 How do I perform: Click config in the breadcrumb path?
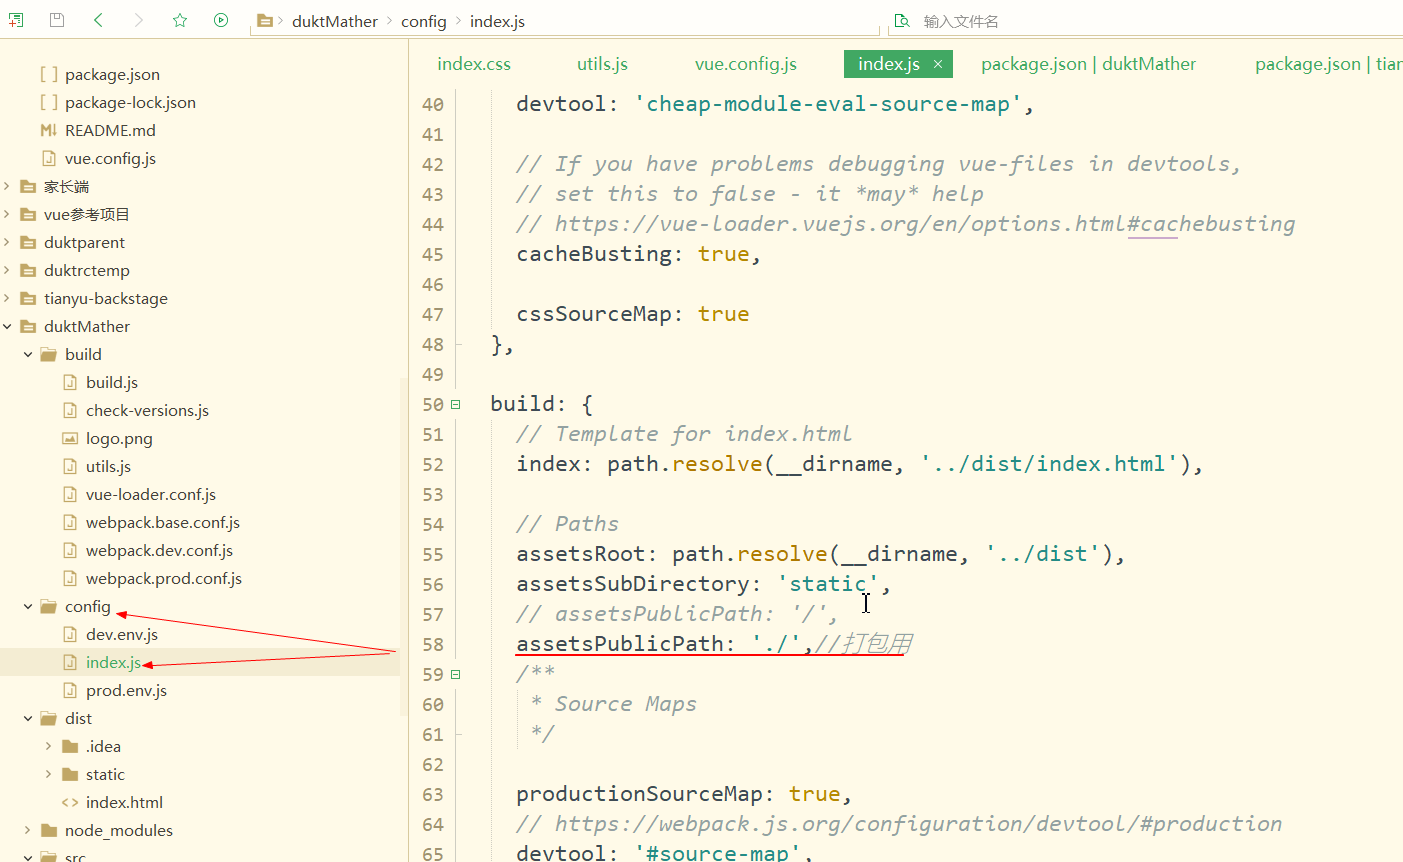(424, 20)
